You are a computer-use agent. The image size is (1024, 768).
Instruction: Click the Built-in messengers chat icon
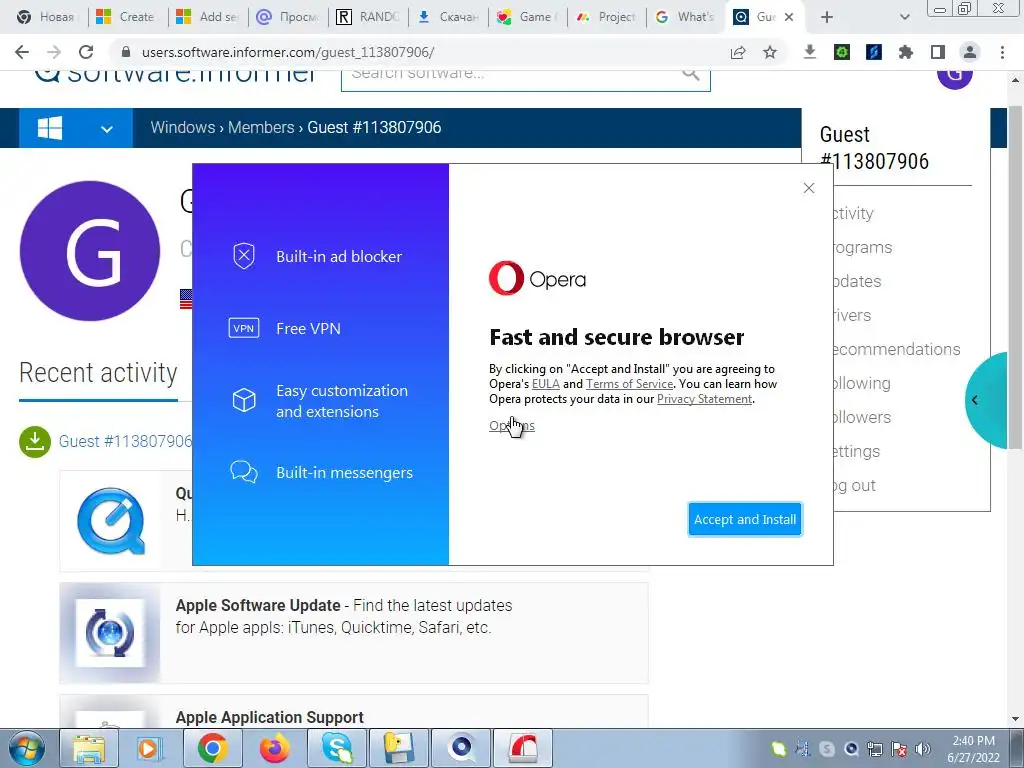coord(244,472)
